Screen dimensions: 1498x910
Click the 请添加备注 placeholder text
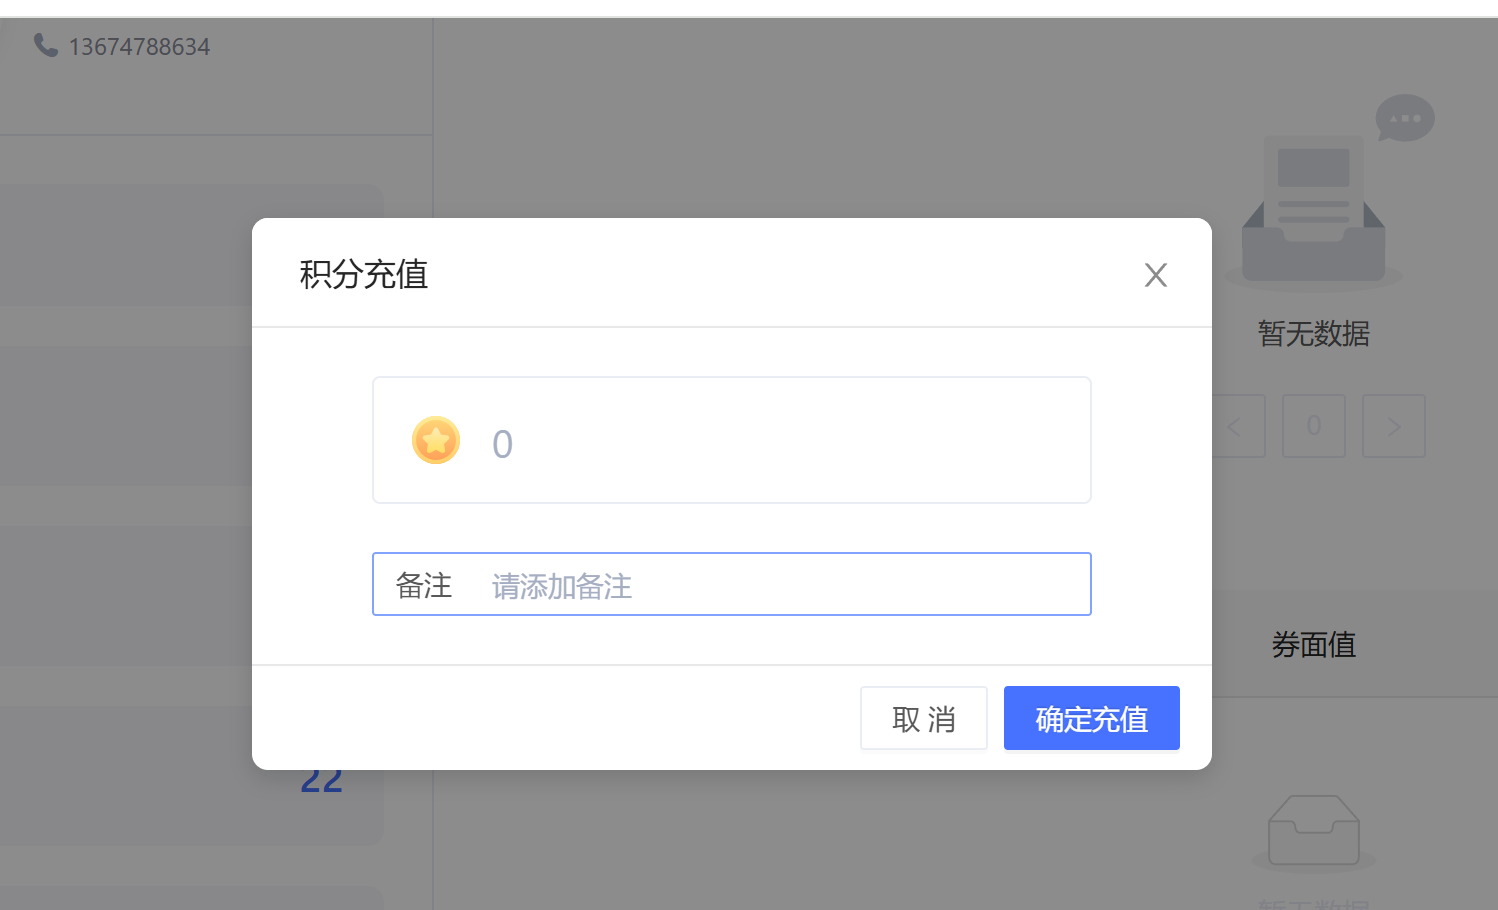click(x=562, y=586)
